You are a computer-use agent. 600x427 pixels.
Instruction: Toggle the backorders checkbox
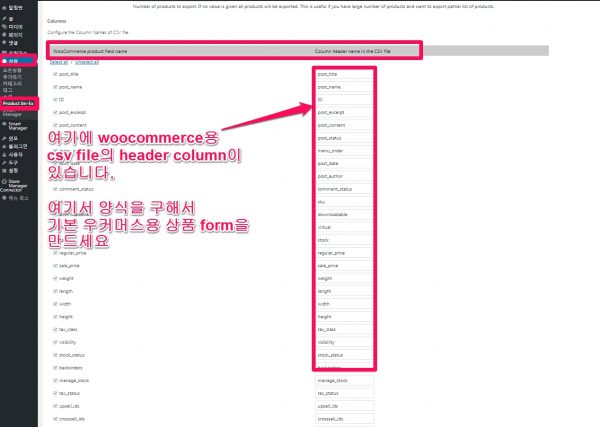pyautogui.click(x=55, y=368)
